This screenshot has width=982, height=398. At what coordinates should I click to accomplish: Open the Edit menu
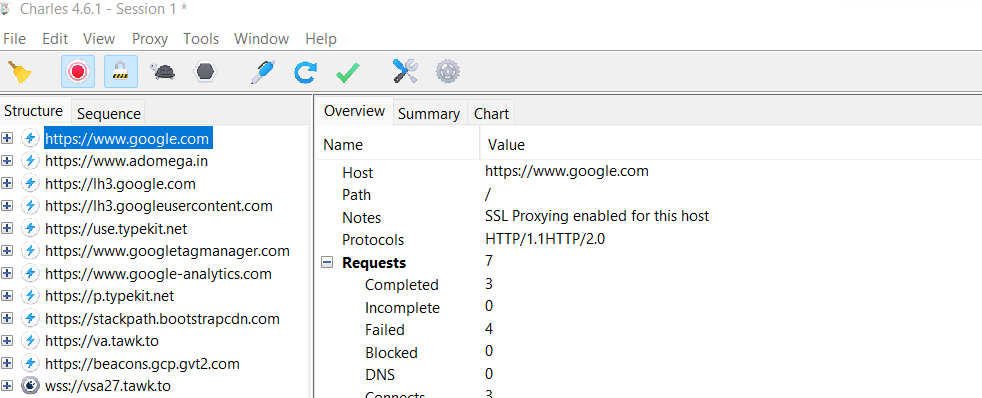pyautogui.click(x=55, y=39)
